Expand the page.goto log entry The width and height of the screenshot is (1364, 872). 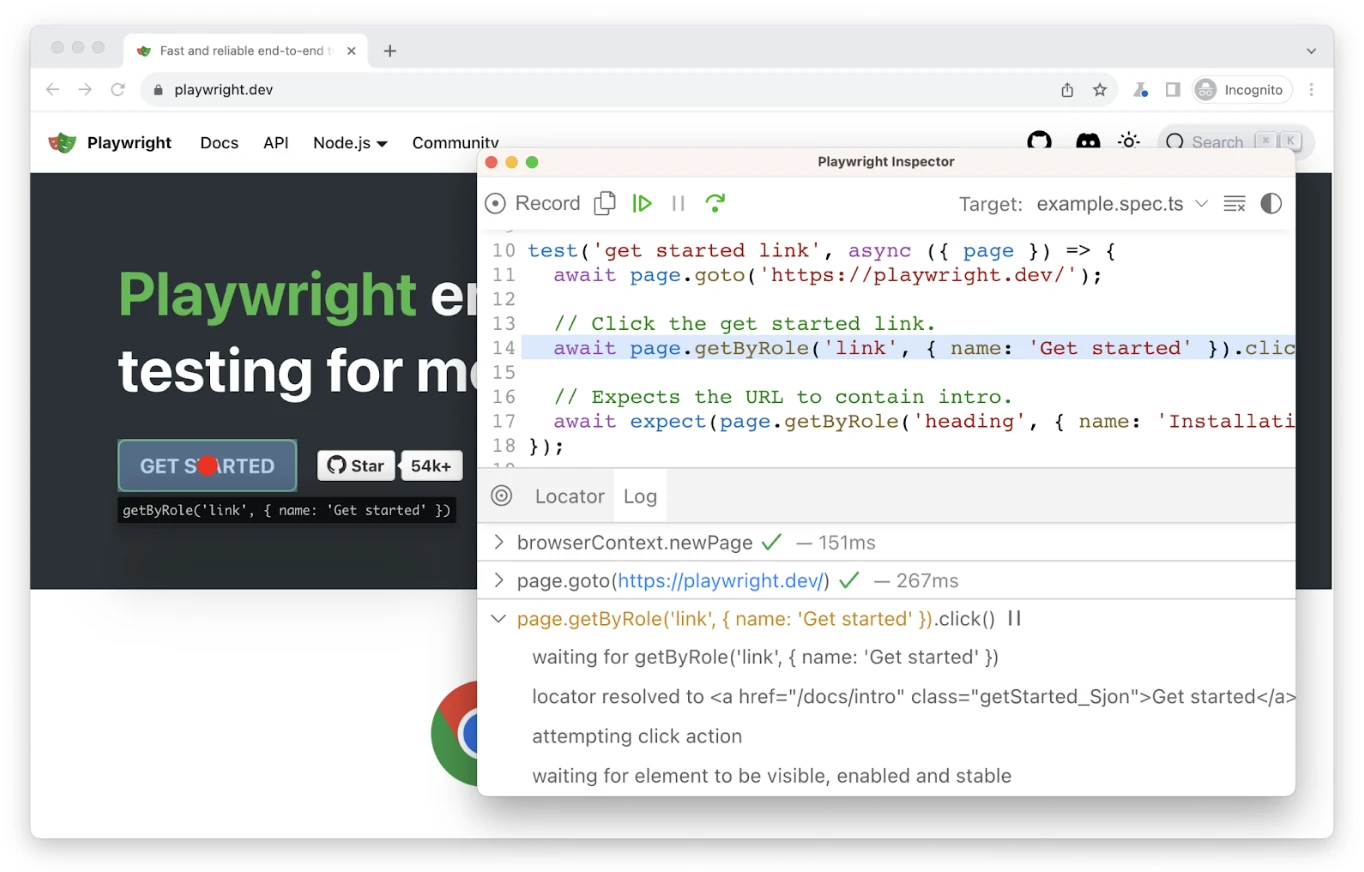click(x=499, y=581)
